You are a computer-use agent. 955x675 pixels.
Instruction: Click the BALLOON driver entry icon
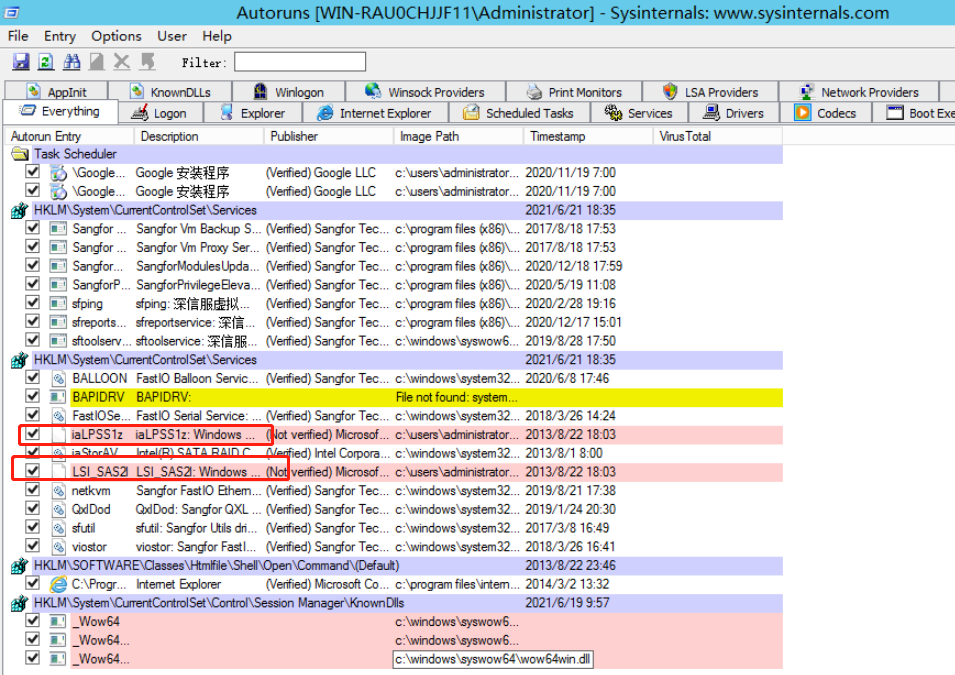click(59, 379)
